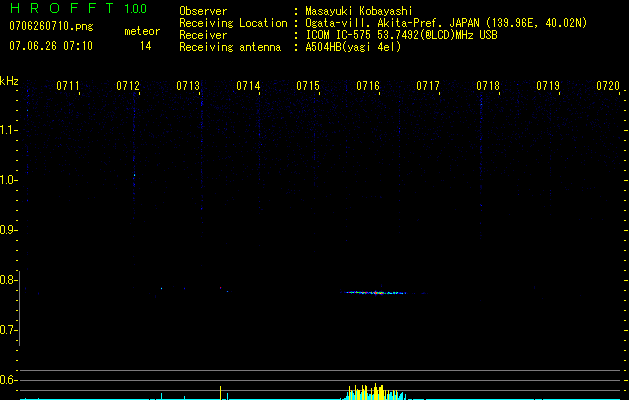Click the 0.8 frequency axis label
This screenshot has height=400, width=629.
[8, 280]
